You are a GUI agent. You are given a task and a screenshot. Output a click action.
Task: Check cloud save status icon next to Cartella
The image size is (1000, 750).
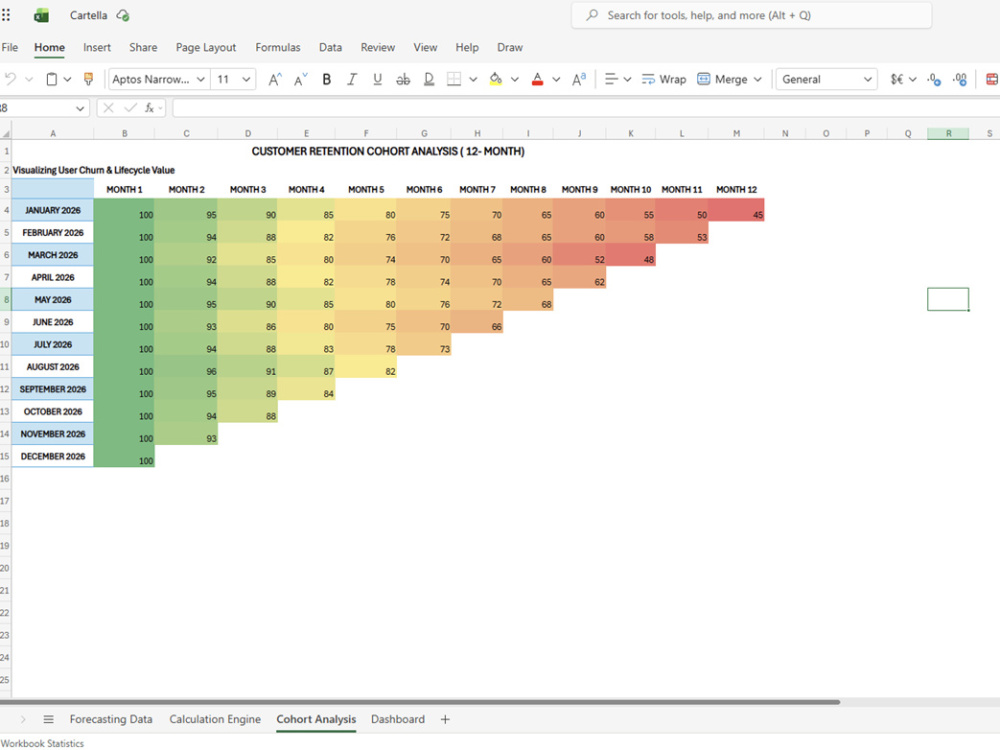(x=123, y=15)
